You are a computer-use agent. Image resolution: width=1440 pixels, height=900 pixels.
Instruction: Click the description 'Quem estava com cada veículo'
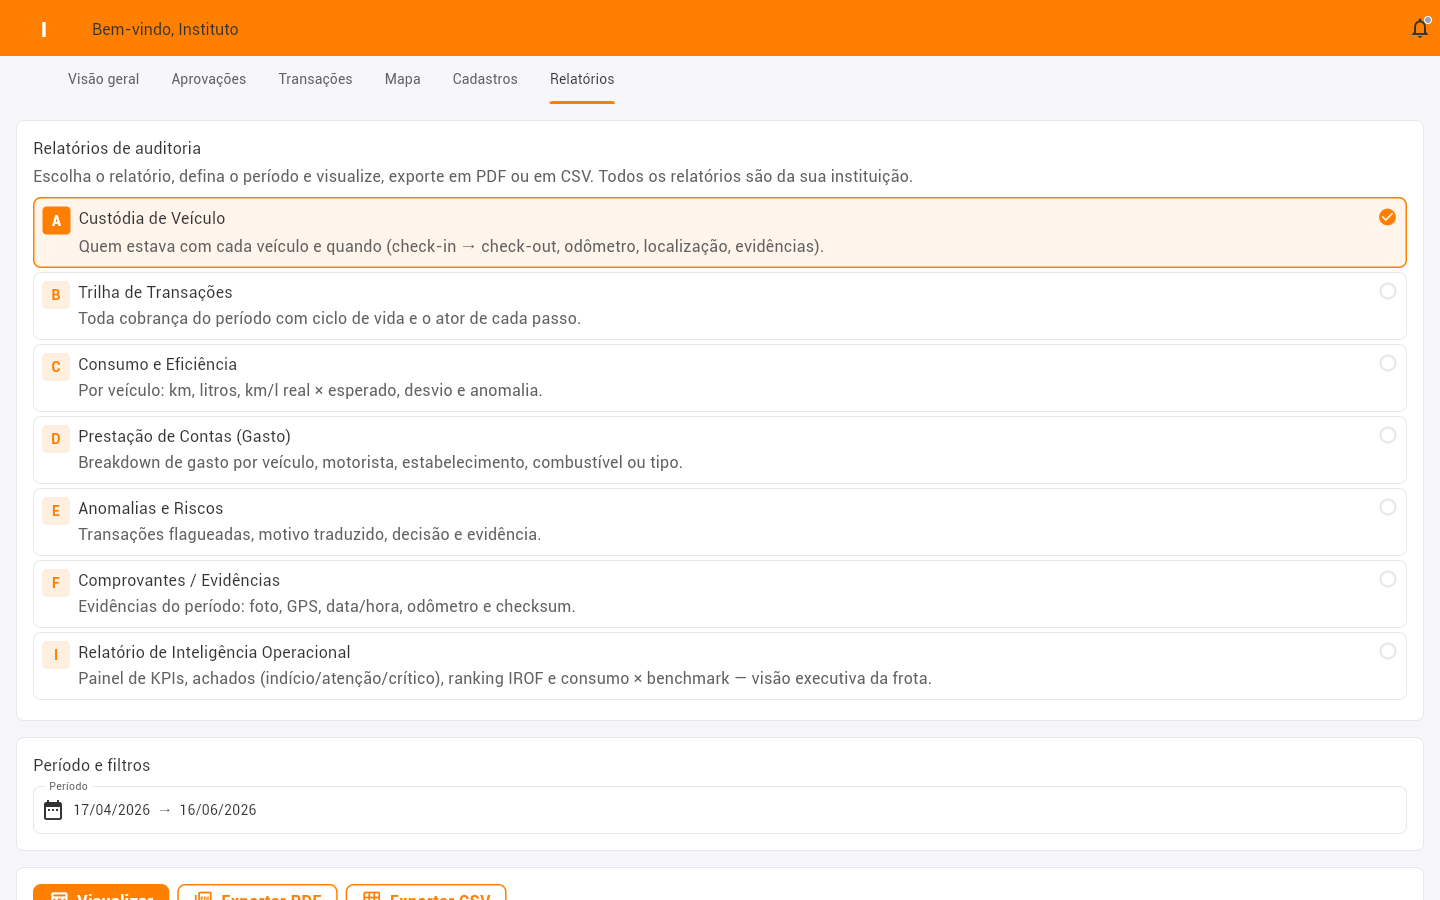(451, 246)
